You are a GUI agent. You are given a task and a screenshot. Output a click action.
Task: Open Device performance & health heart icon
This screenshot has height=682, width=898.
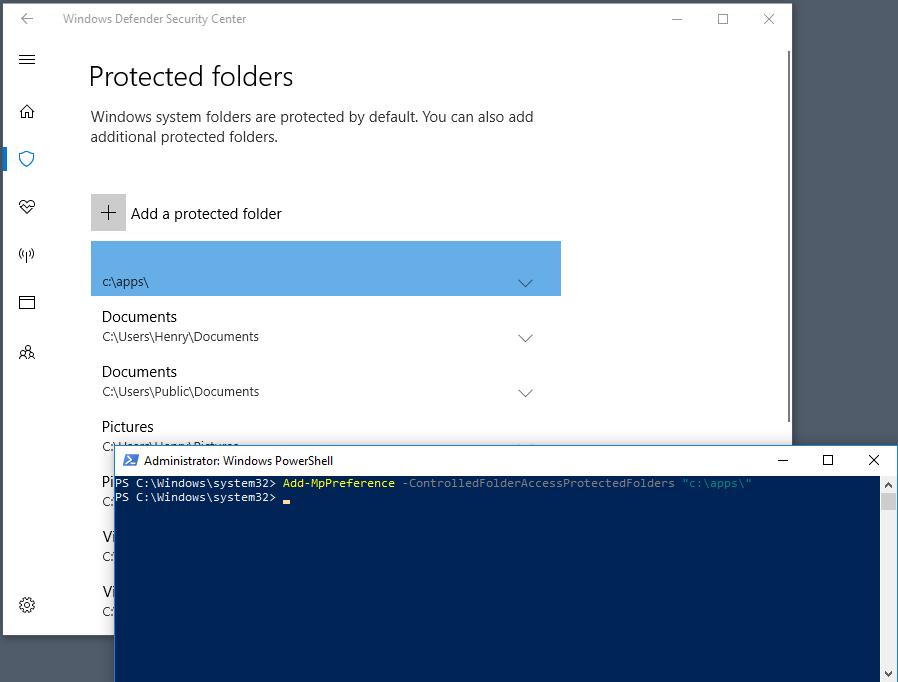tap(26, 207)
